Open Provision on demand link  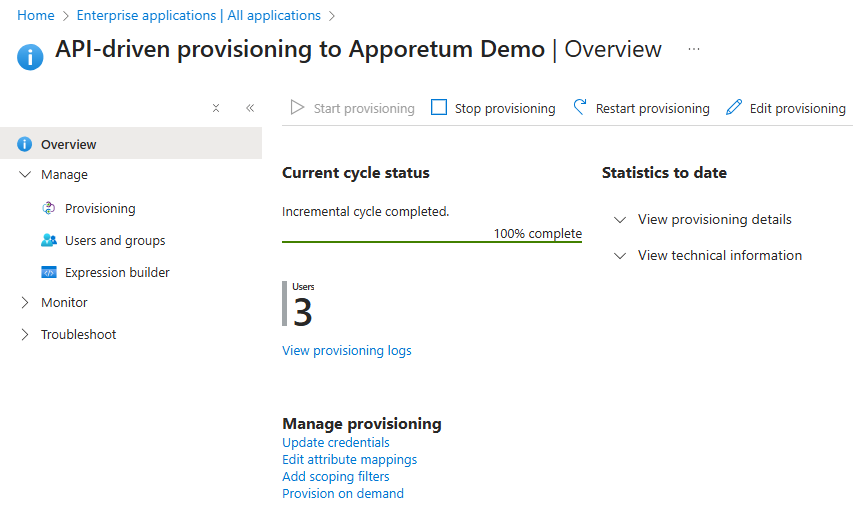point(343,493)
